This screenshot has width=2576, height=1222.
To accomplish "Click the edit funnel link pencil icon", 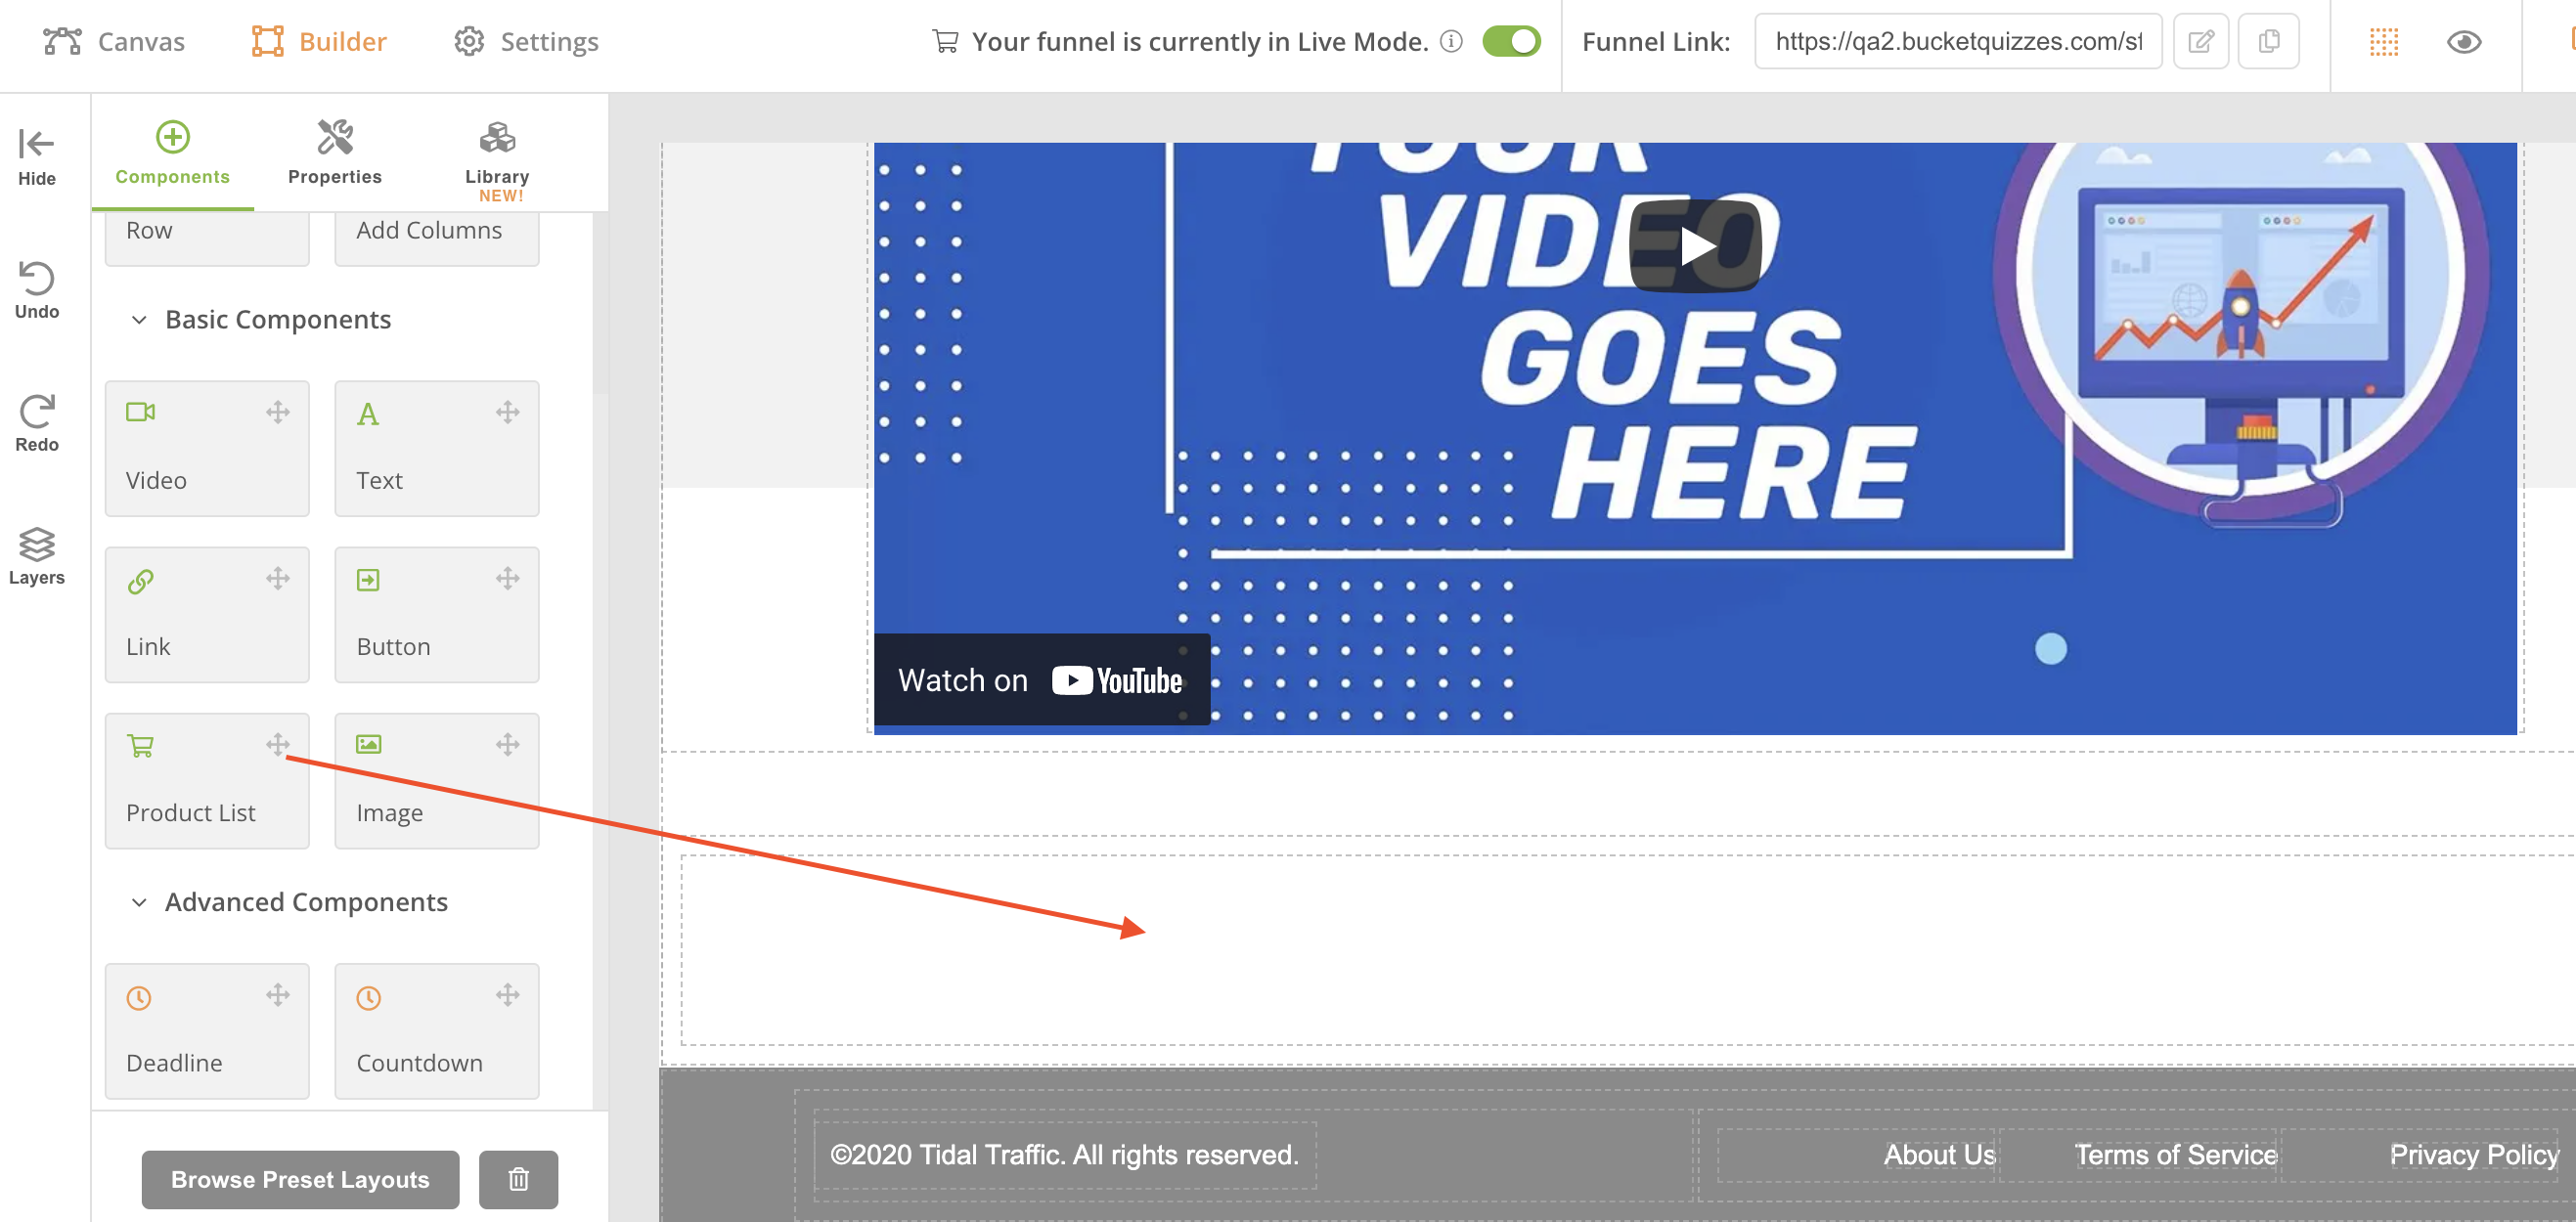I will [x=2201, y=41].
